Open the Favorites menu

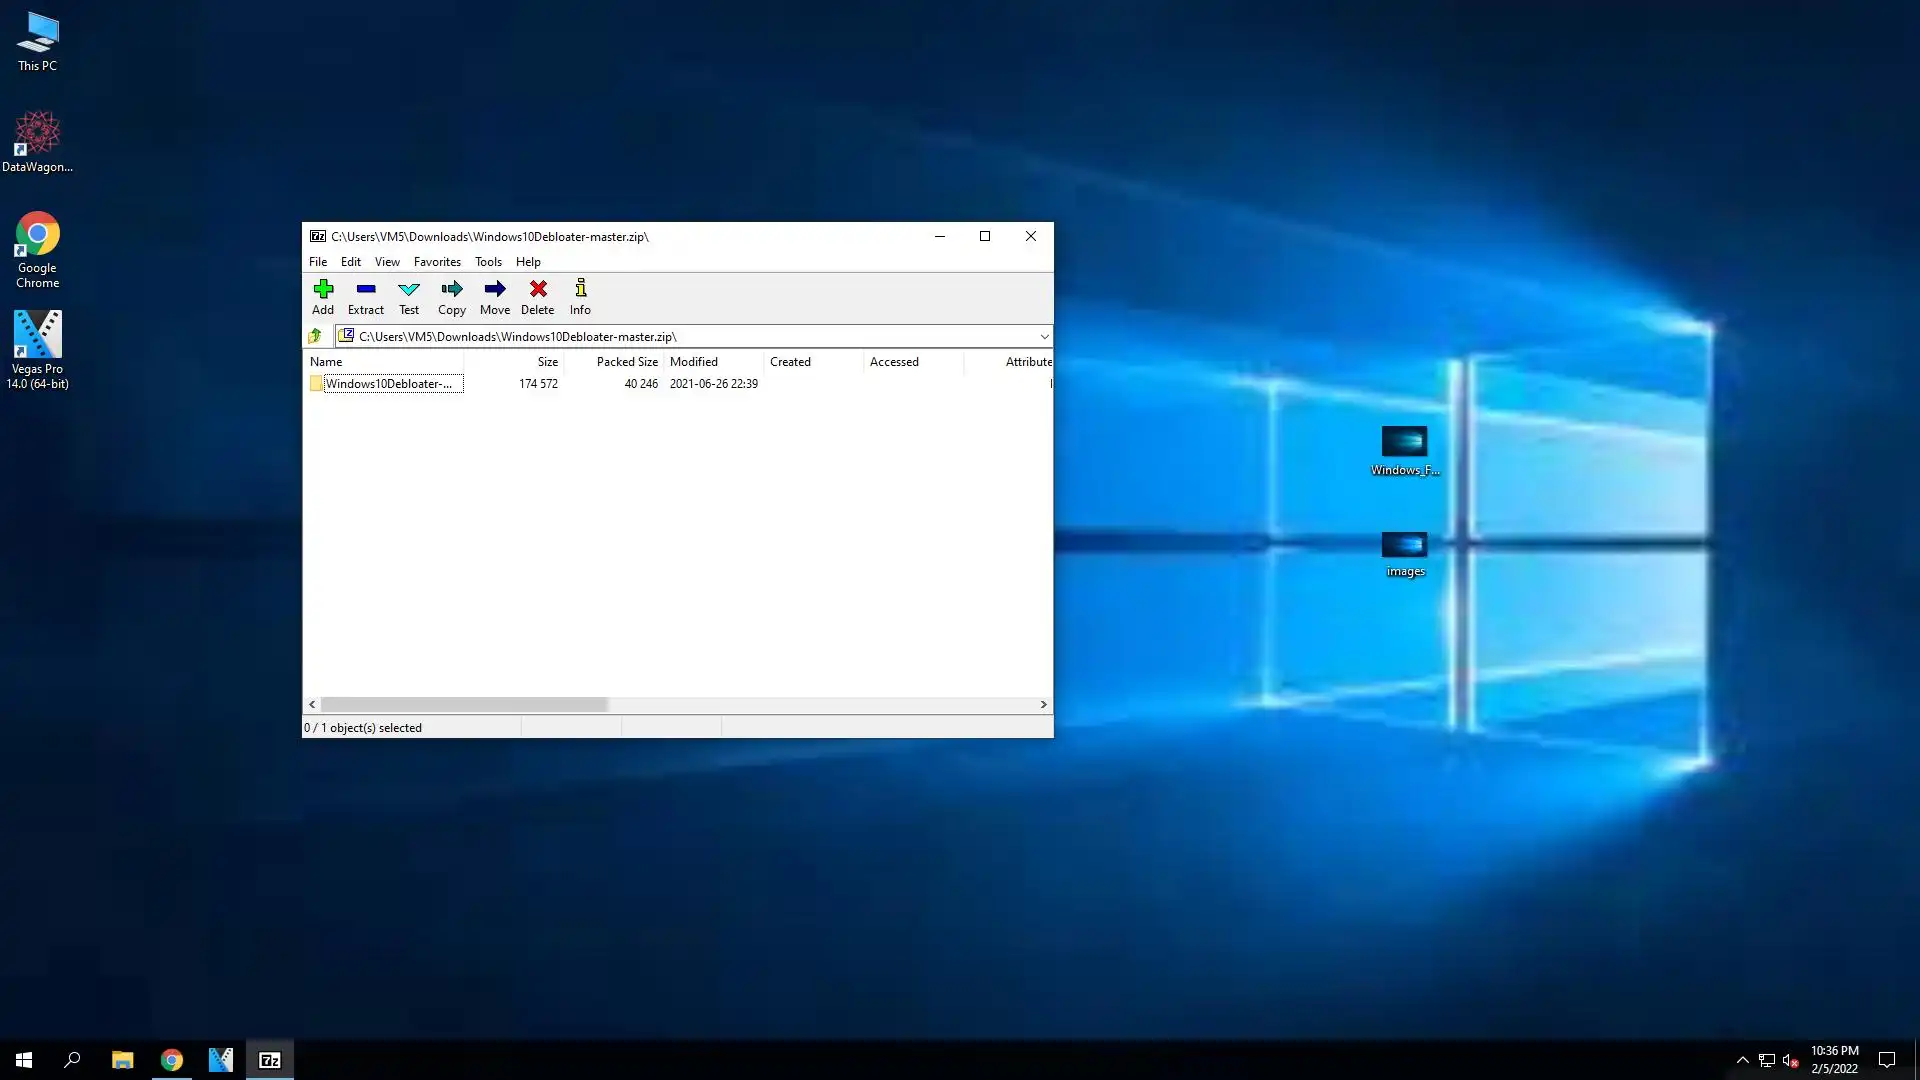point(437,262)
